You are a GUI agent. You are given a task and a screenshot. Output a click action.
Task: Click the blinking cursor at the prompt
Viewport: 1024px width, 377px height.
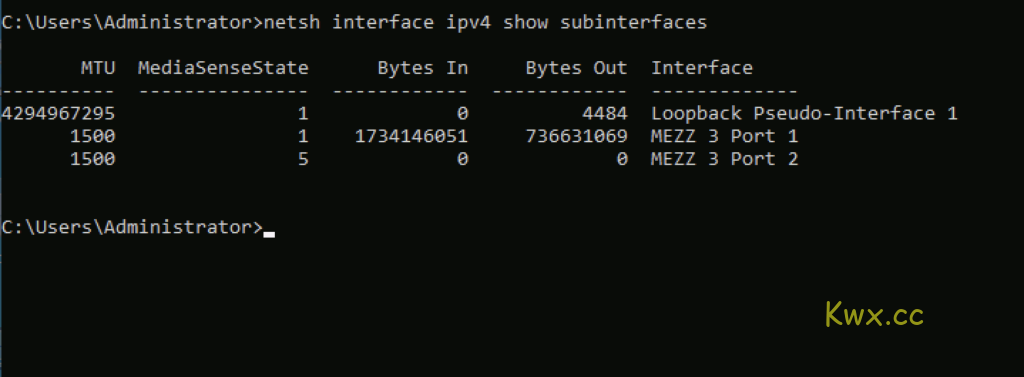[269, 234]
